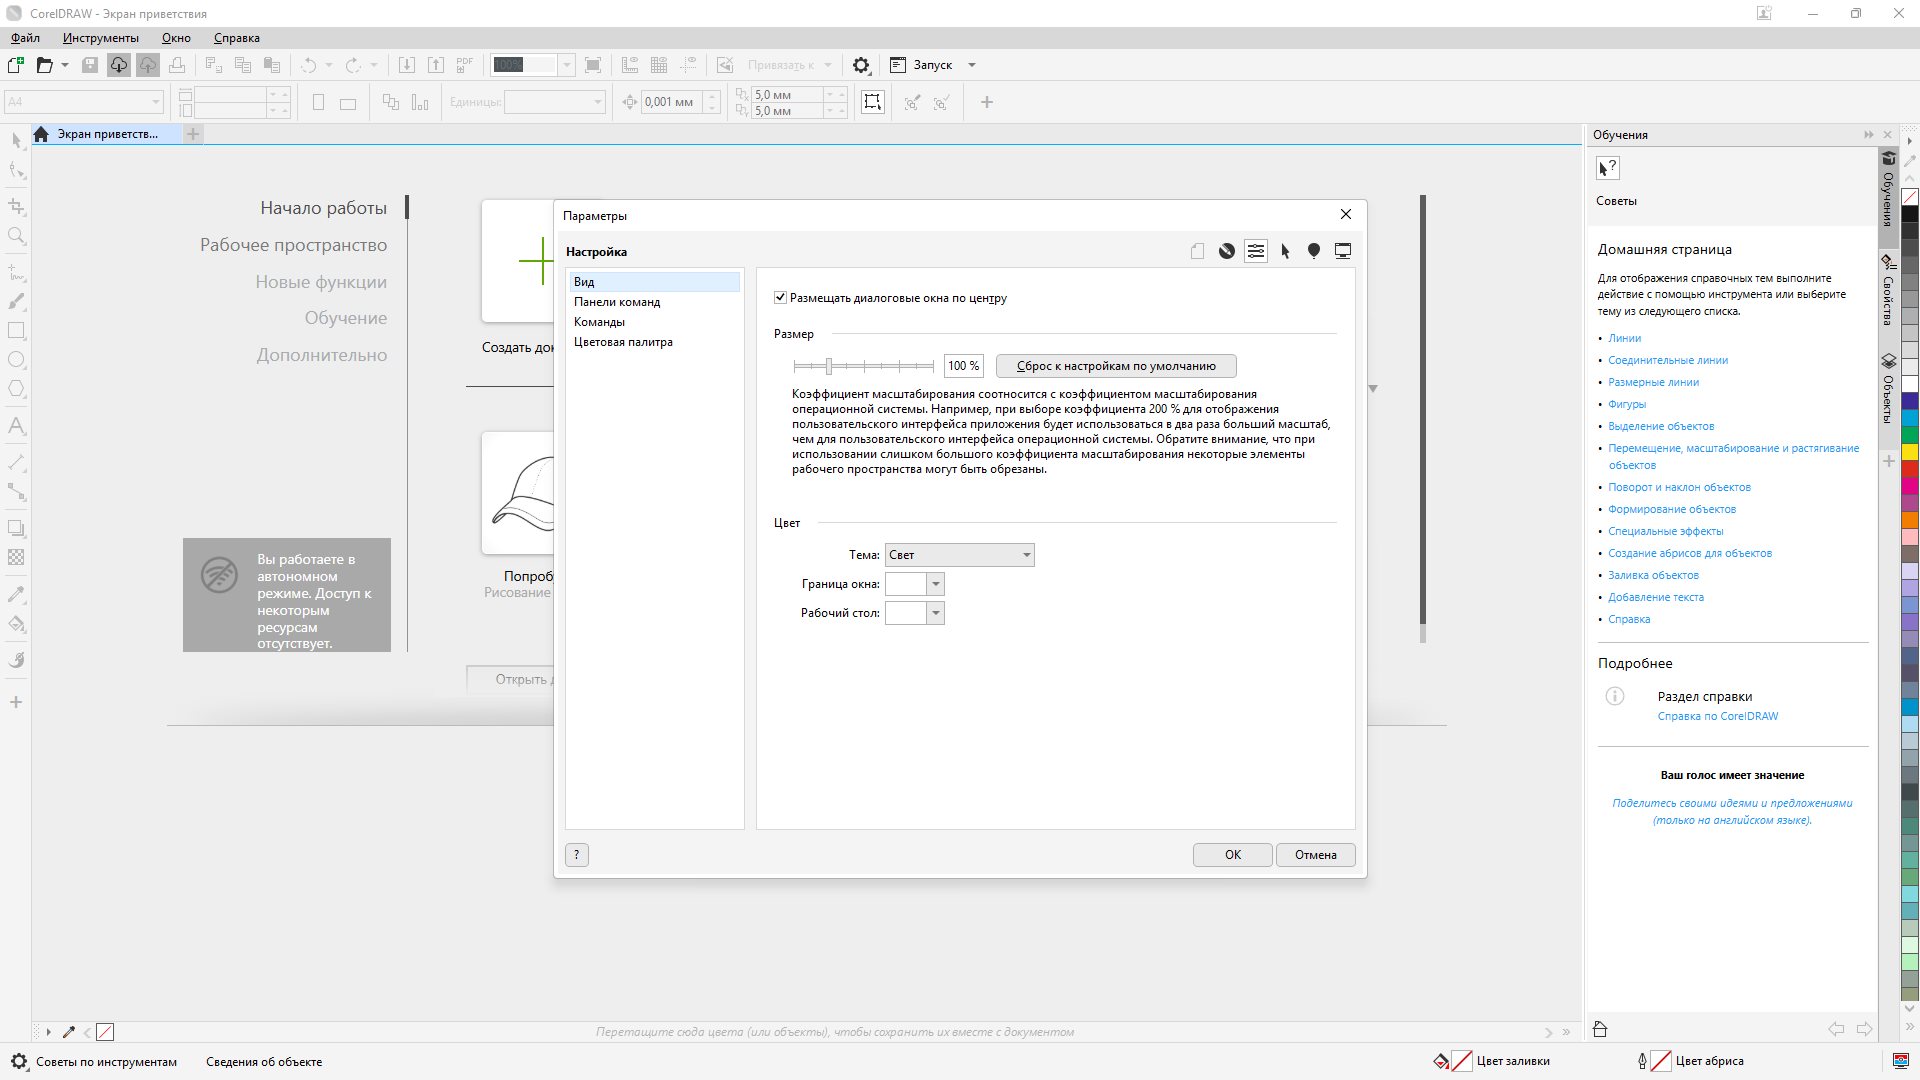The image size is (1920, 1080).
Task: Click the Help question mark button
Action: [577, 855]
